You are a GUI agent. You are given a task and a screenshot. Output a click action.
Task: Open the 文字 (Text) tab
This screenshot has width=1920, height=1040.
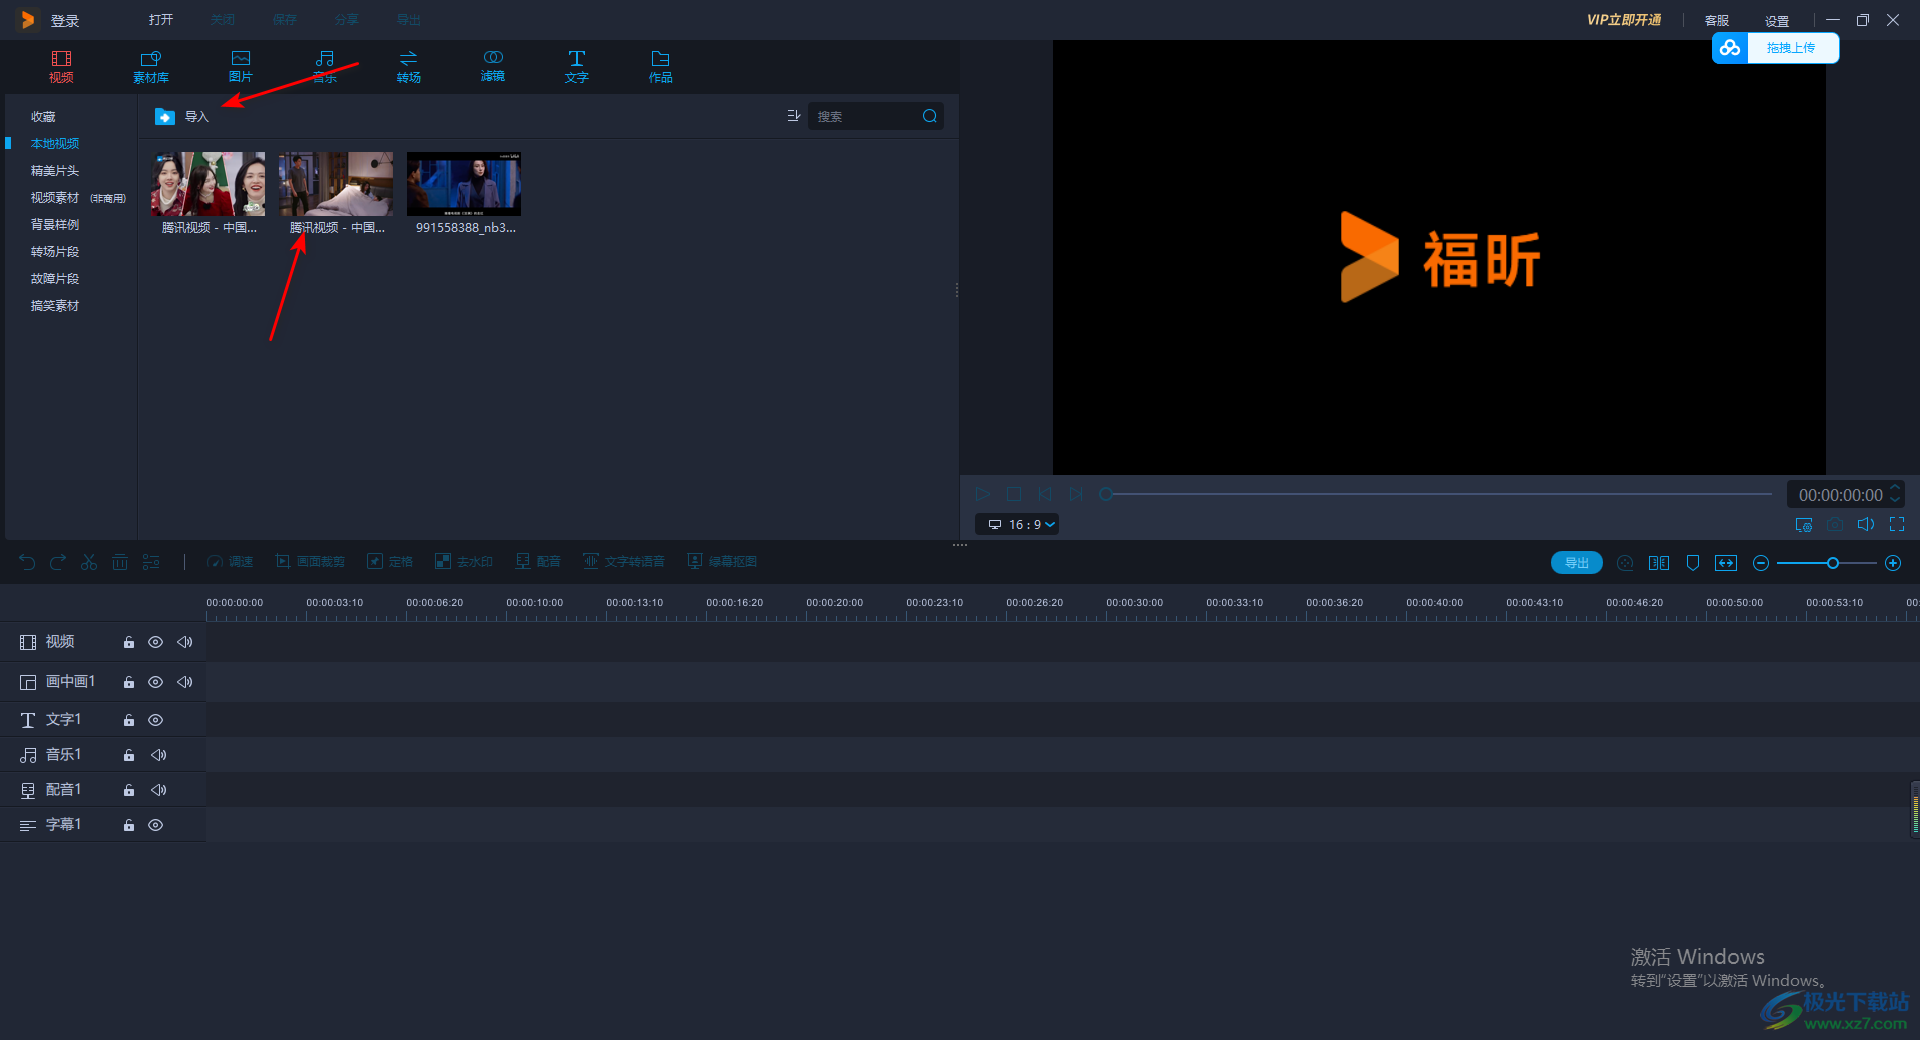[577, 66]
